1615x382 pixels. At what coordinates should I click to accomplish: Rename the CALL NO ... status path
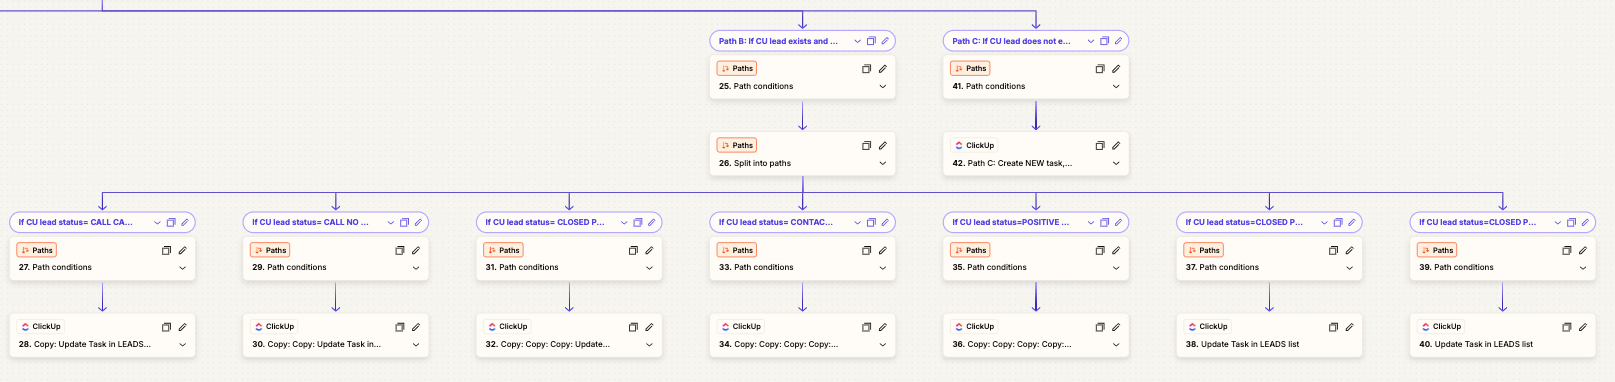point(418,223)
